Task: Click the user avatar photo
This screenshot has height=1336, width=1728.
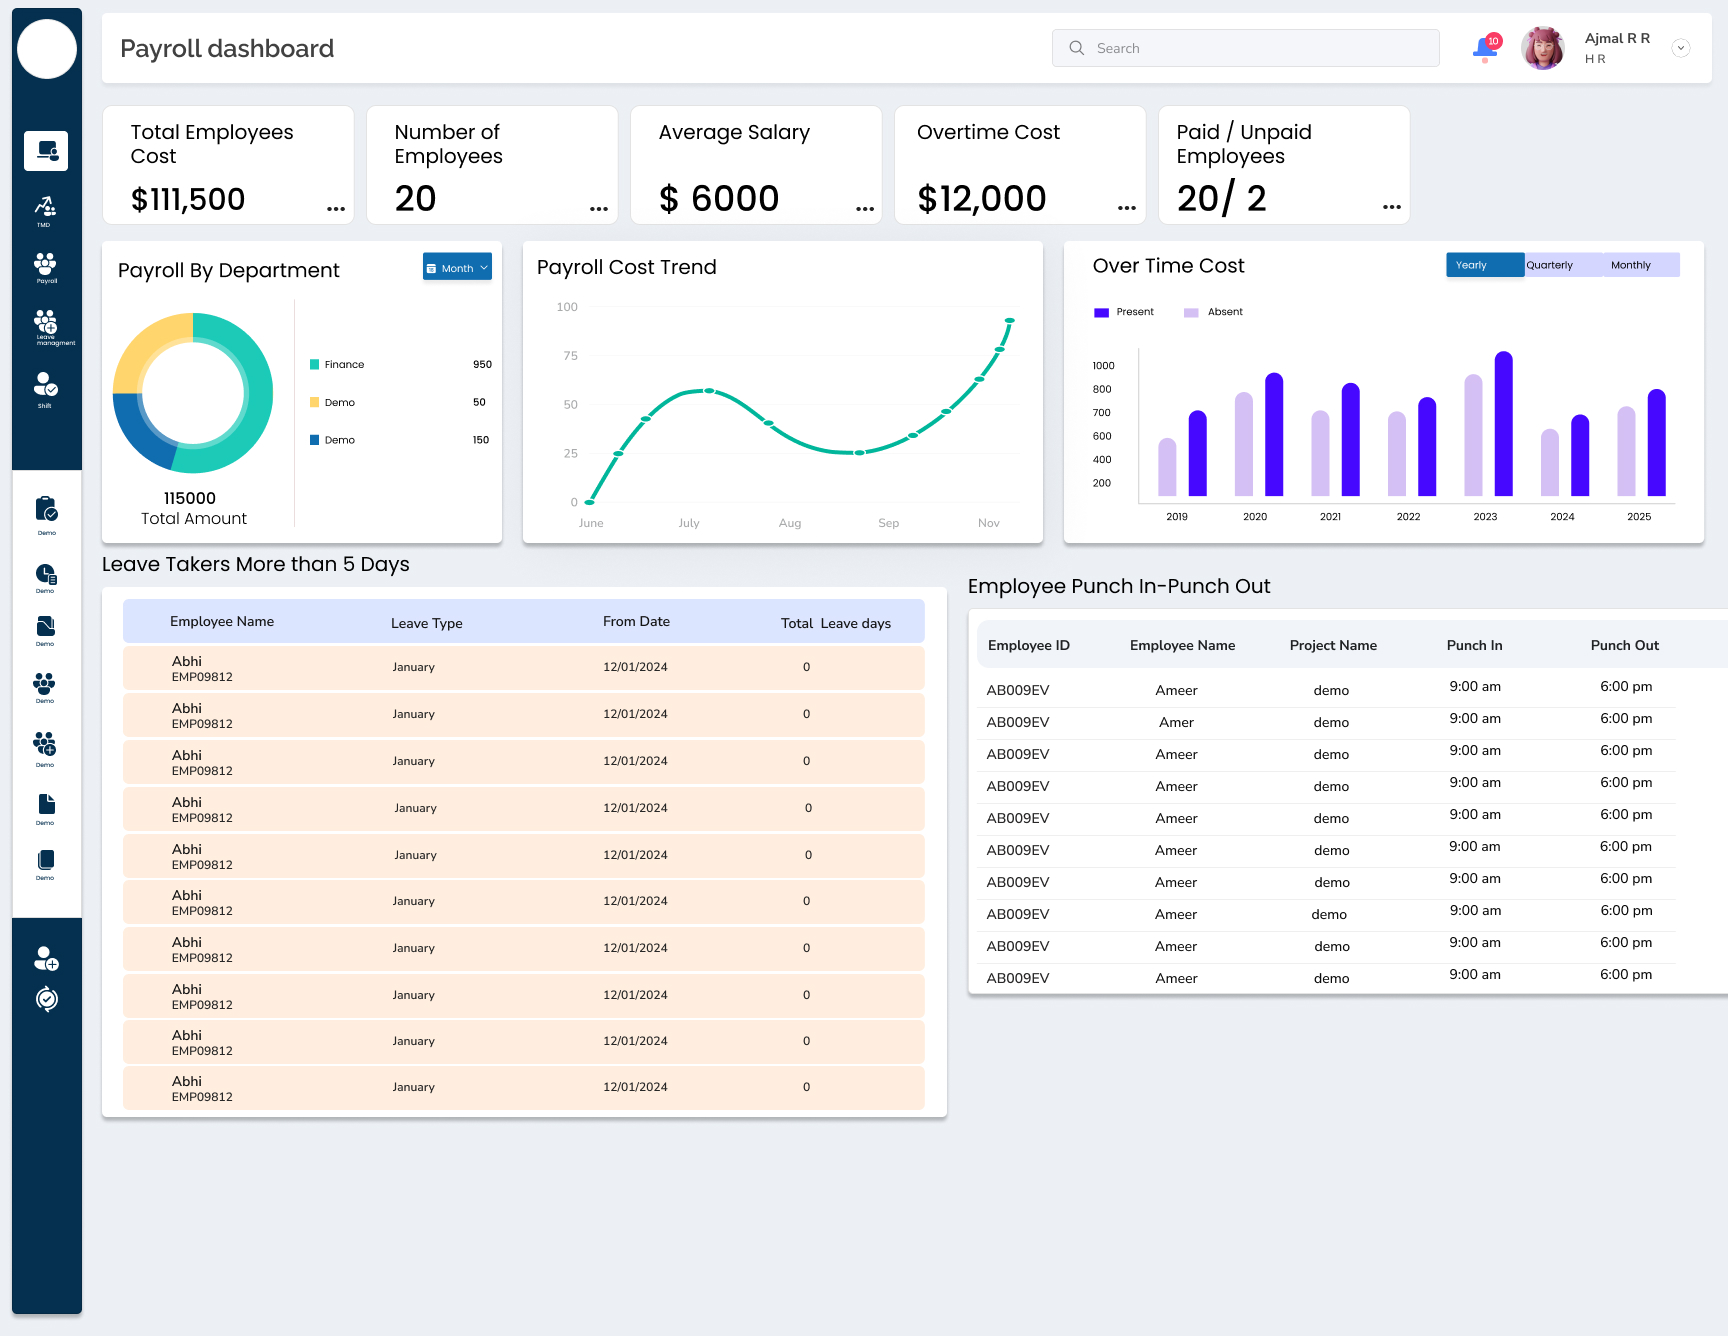Action: (1543, 48)
